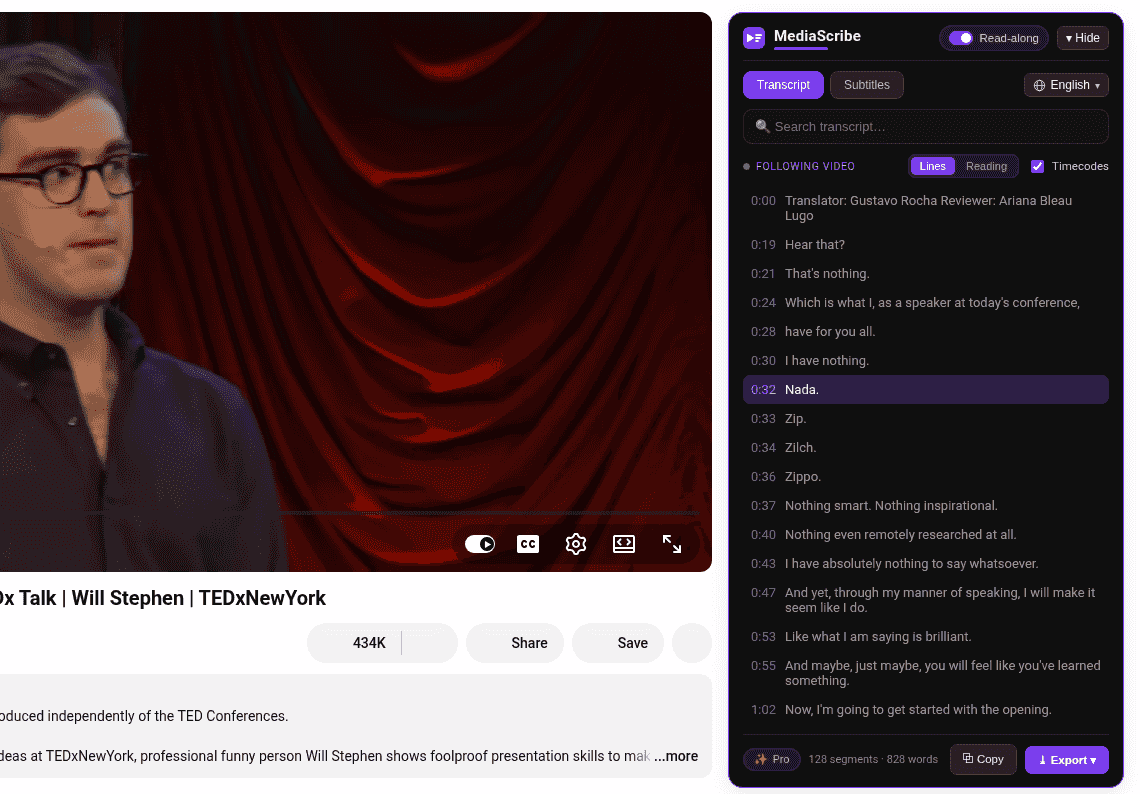Select the Lines view mode
Viewport: 1140px width, 794px height.
932,167
